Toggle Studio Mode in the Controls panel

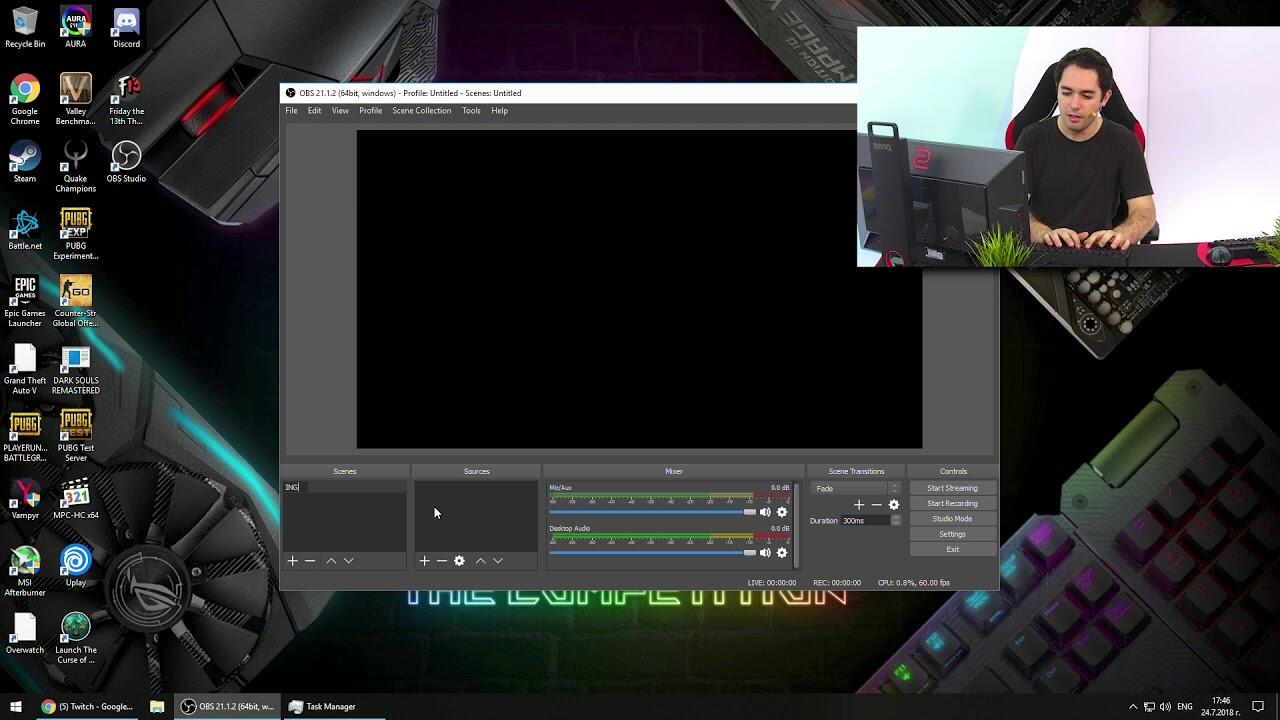coord(952,519)
